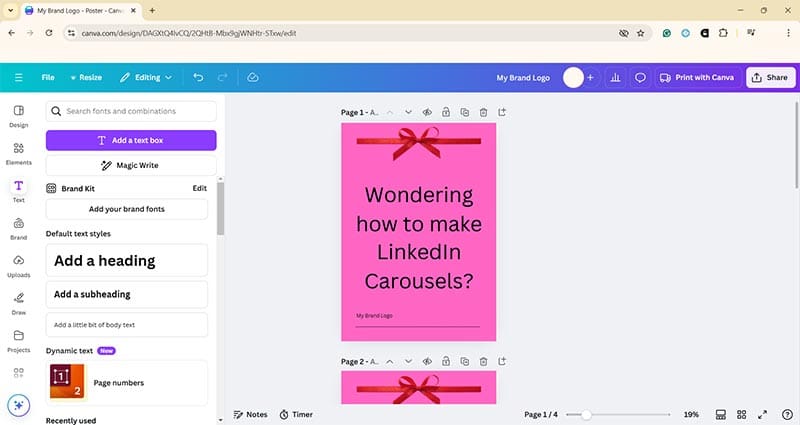Open the analytics insights chart icon
The width and height of the screenshot is (800, 425).
pos(615,78)
